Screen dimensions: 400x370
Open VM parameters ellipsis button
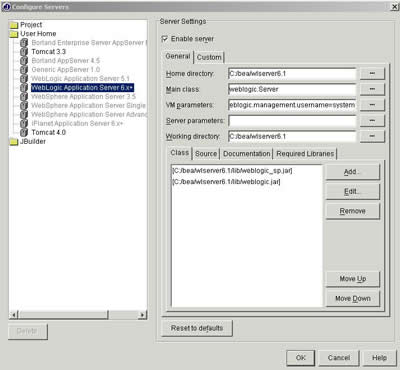click(x=372, y=105)
